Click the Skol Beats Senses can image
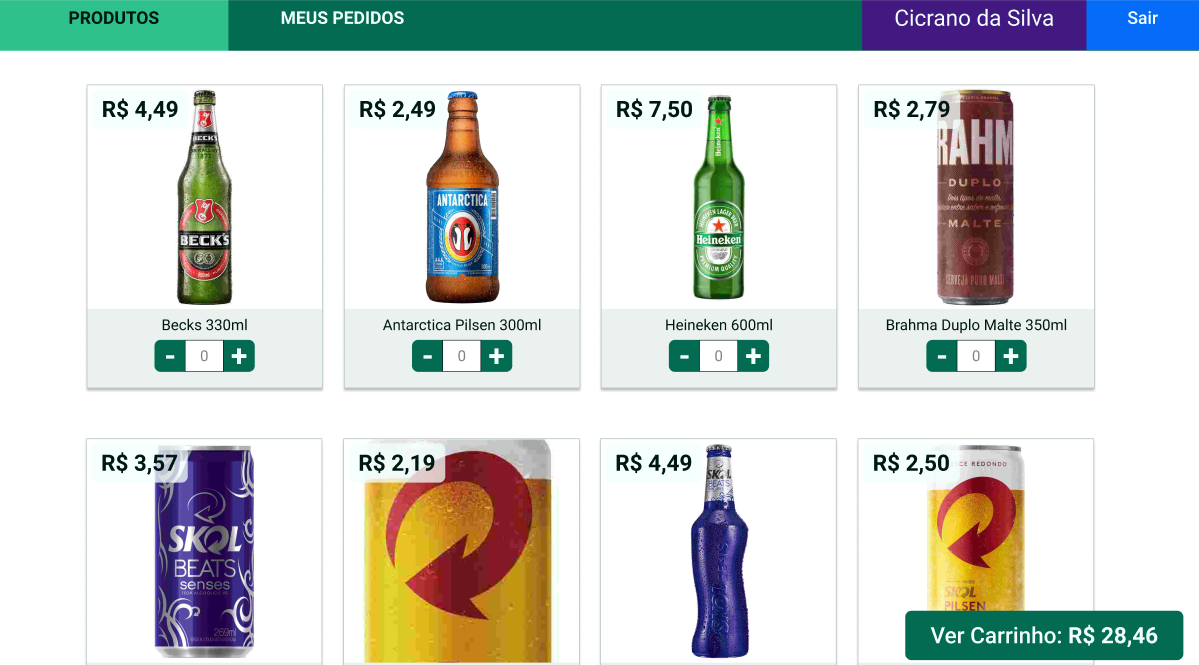The height and width of the screenshot is (665, 1199). (x=204, y=550)
